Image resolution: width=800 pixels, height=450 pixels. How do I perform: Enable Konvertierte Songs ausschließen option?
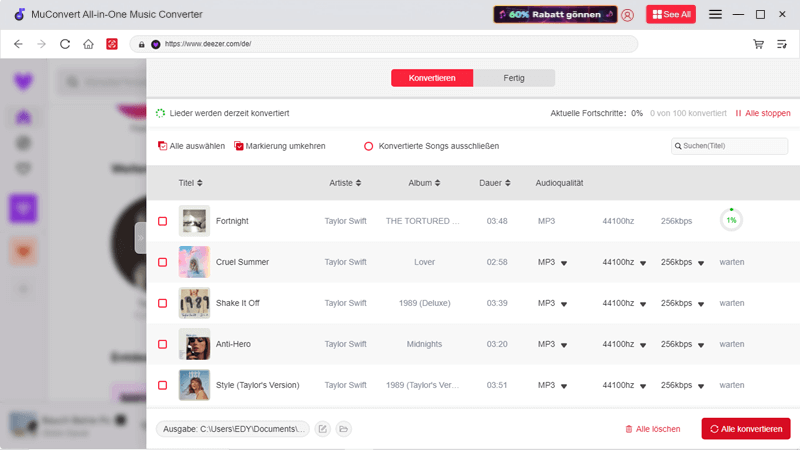(368, 146)
